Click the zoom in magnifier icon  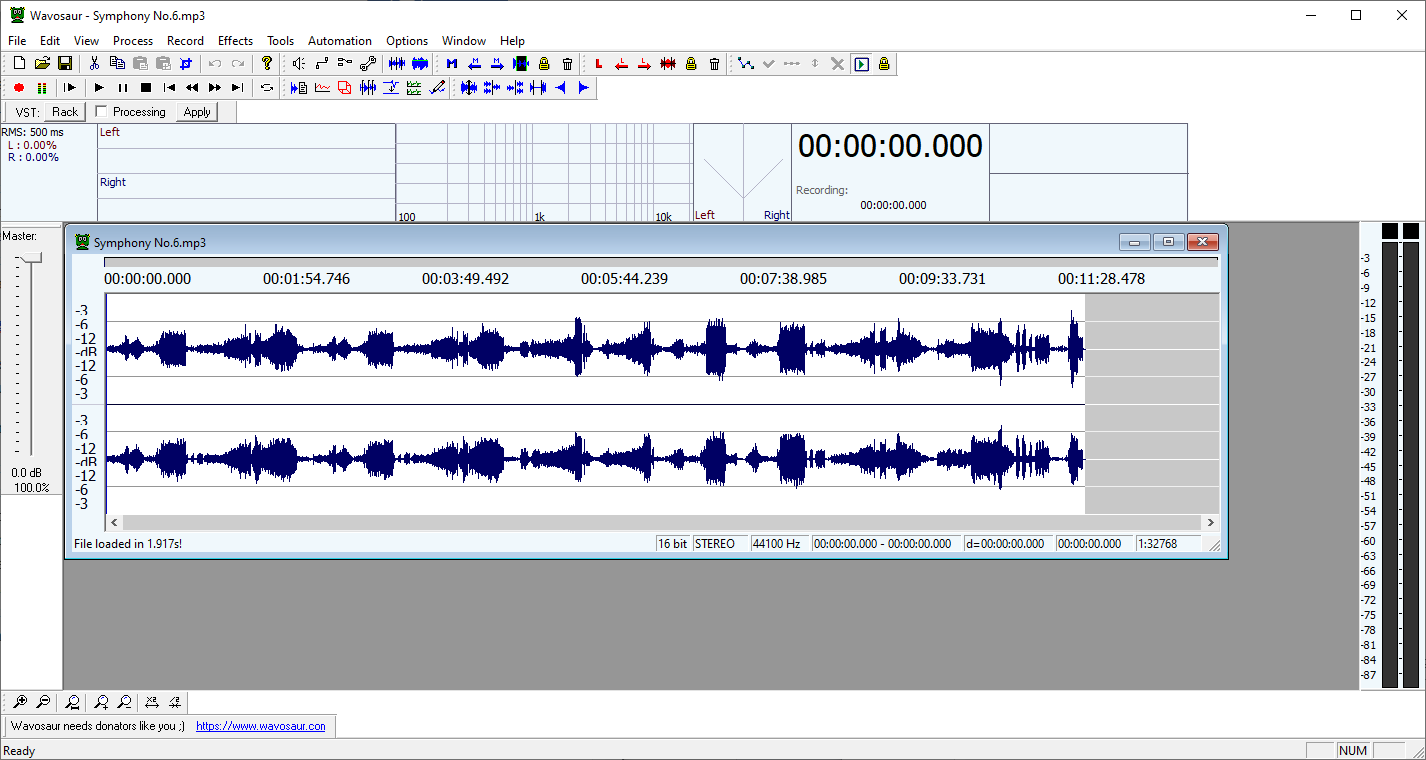(20, 702)
